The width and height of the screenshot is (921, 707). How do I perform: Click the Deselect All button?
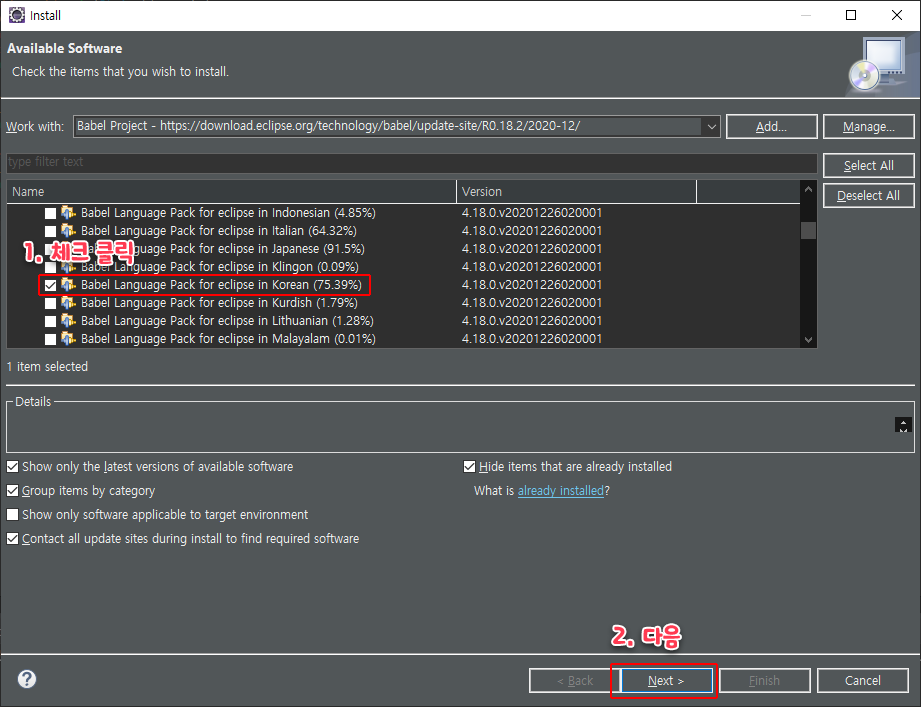pyautogui.click(x=869, y=196)
